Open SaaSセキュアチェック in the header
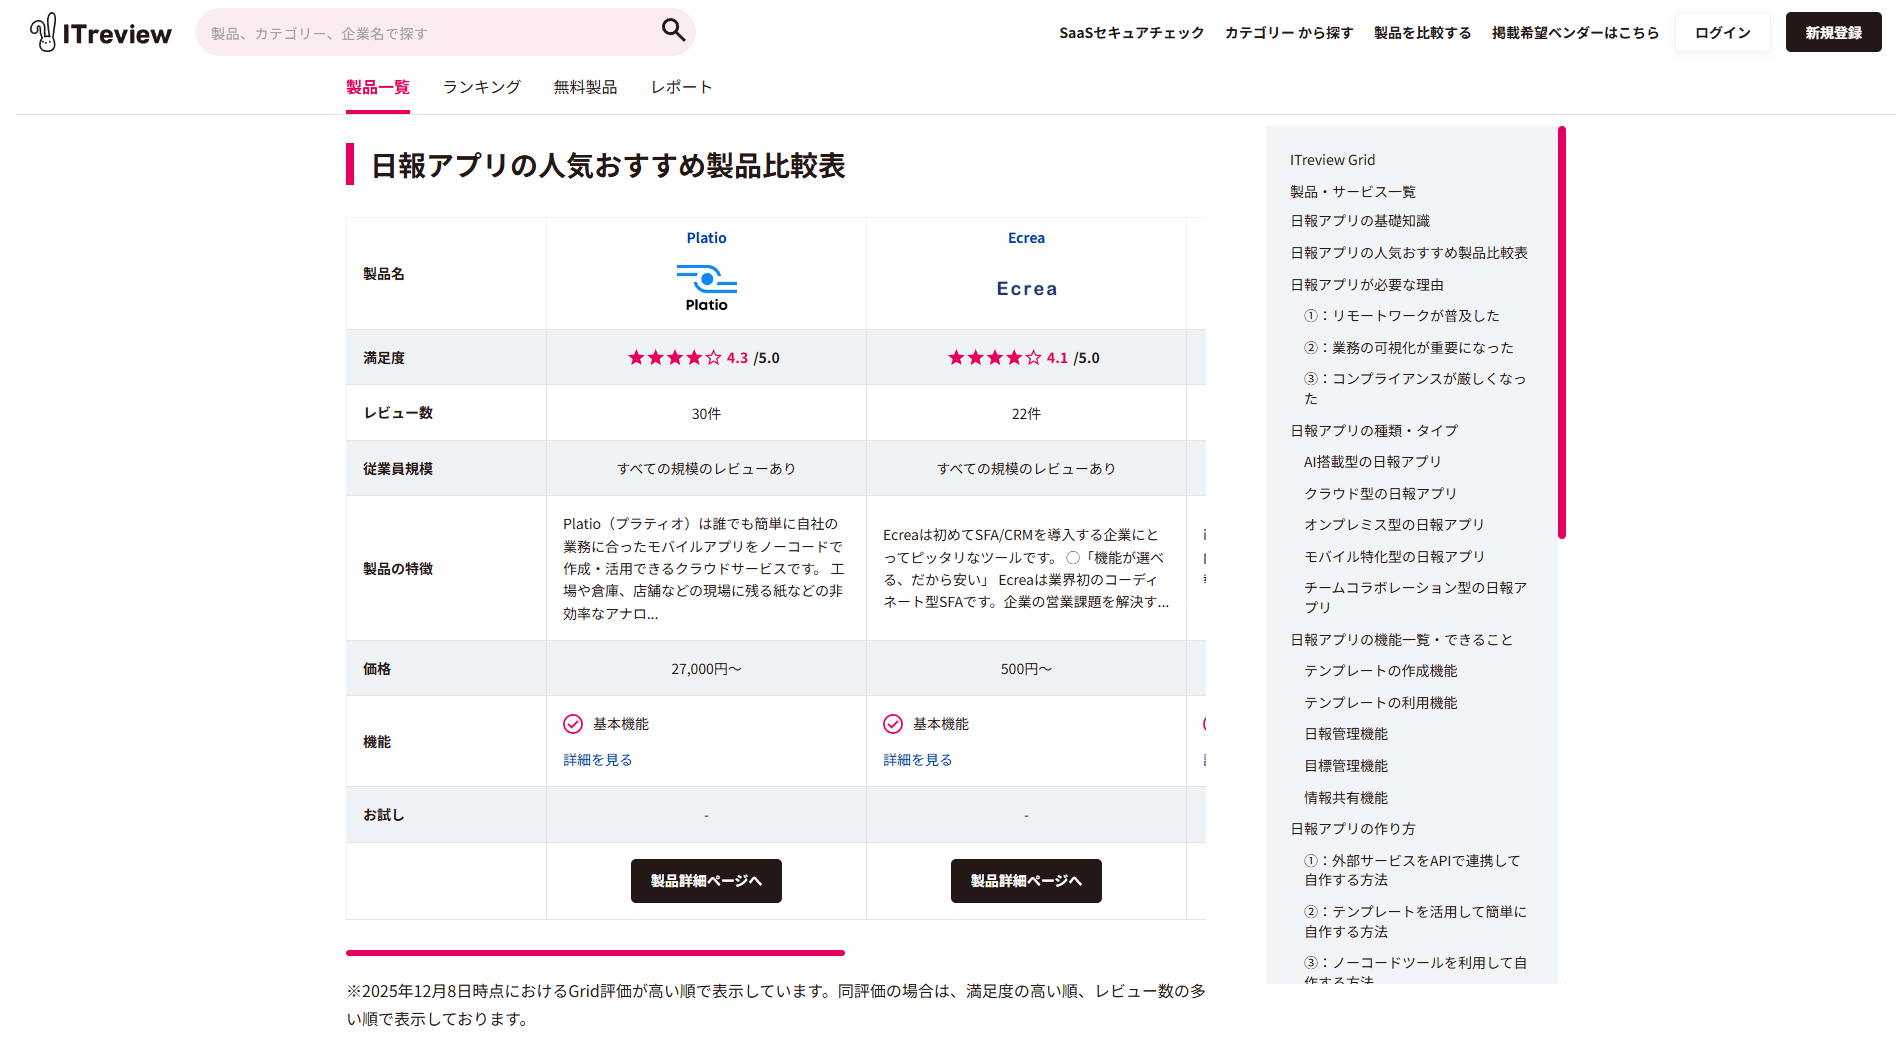The image size is (1904, 1041). (1131, 33)
